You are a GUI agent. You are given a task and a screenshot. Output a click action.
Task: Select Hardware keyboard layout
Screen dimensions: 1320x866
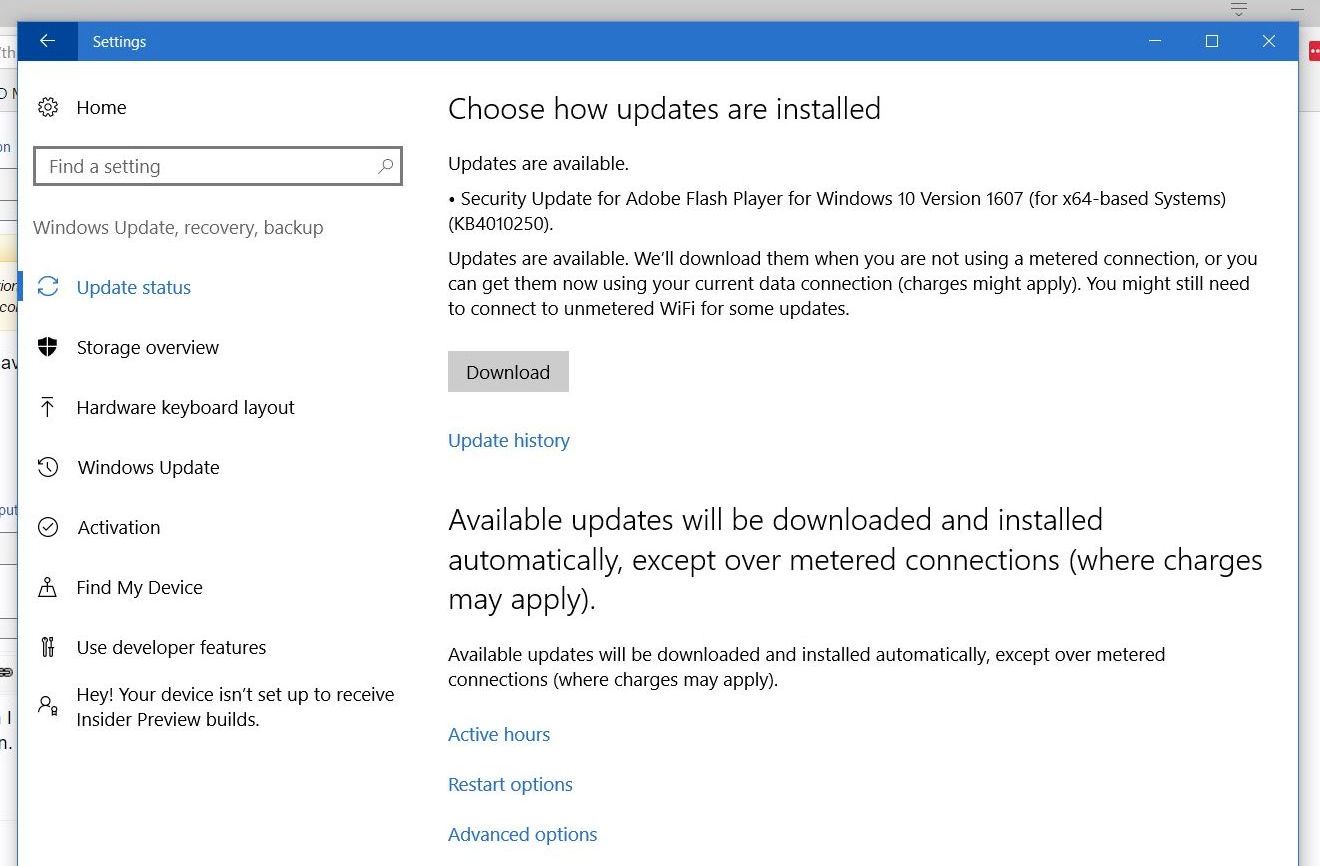[185, 407]
